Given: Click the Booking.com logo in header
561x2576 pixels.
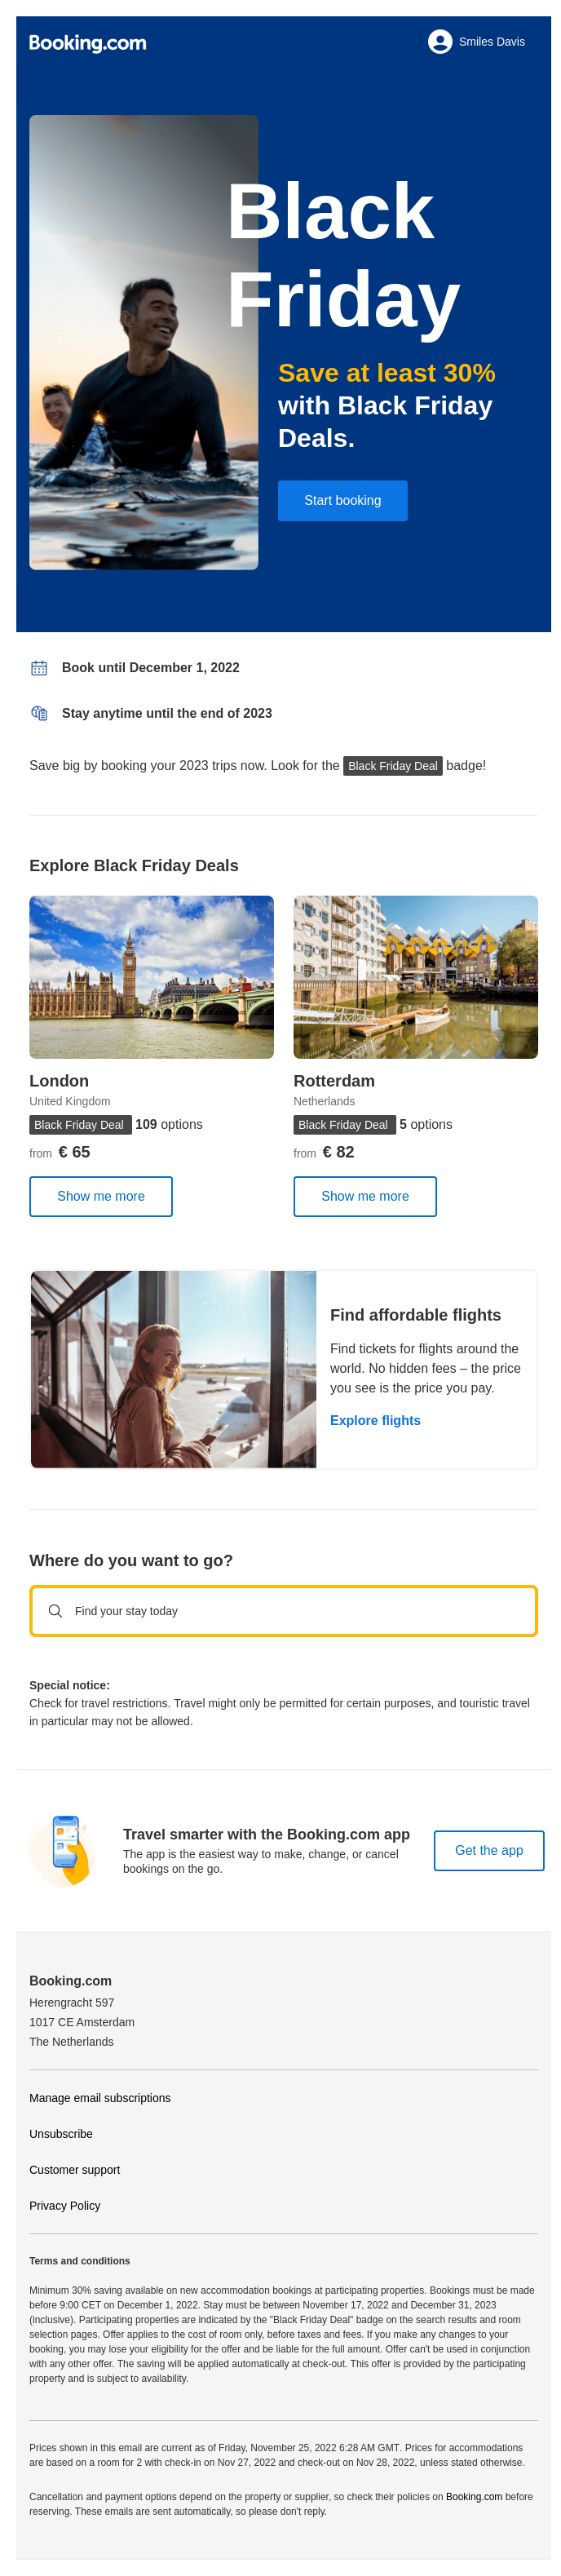Looking at the screenshot, I should [87, 43].
